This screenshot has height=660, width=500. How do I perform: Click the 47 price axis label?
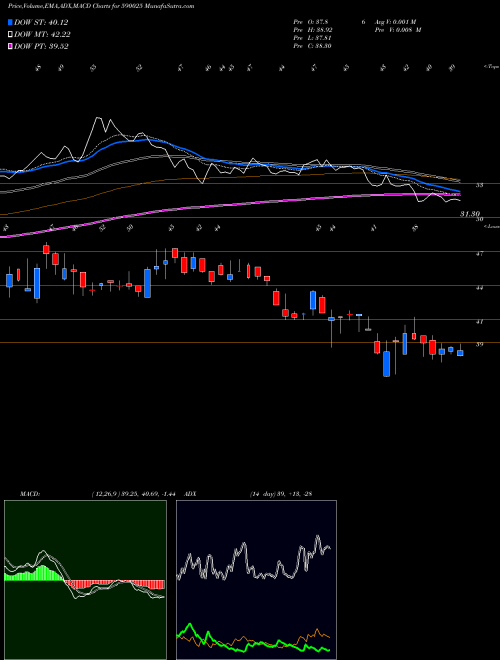(x=480, y=254)
